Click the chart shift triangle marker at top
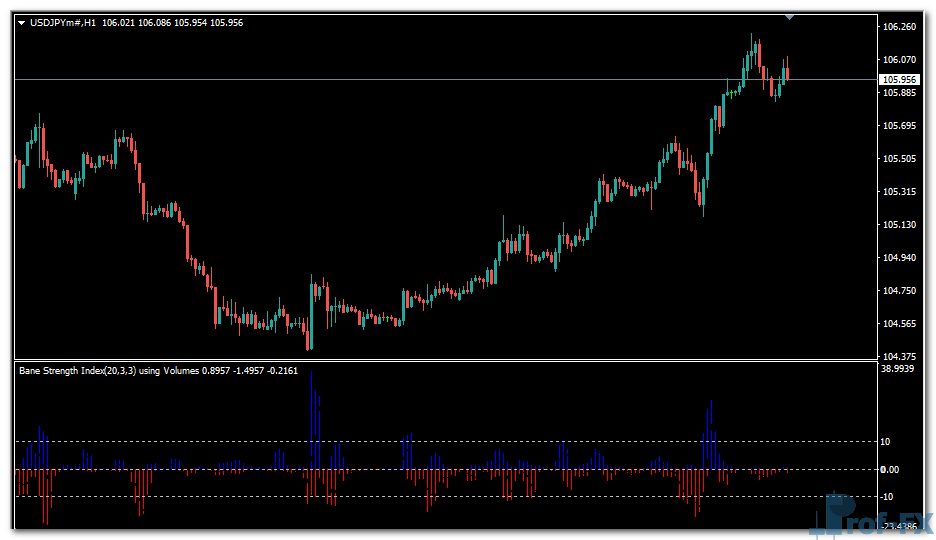 [x=790, y=17]
